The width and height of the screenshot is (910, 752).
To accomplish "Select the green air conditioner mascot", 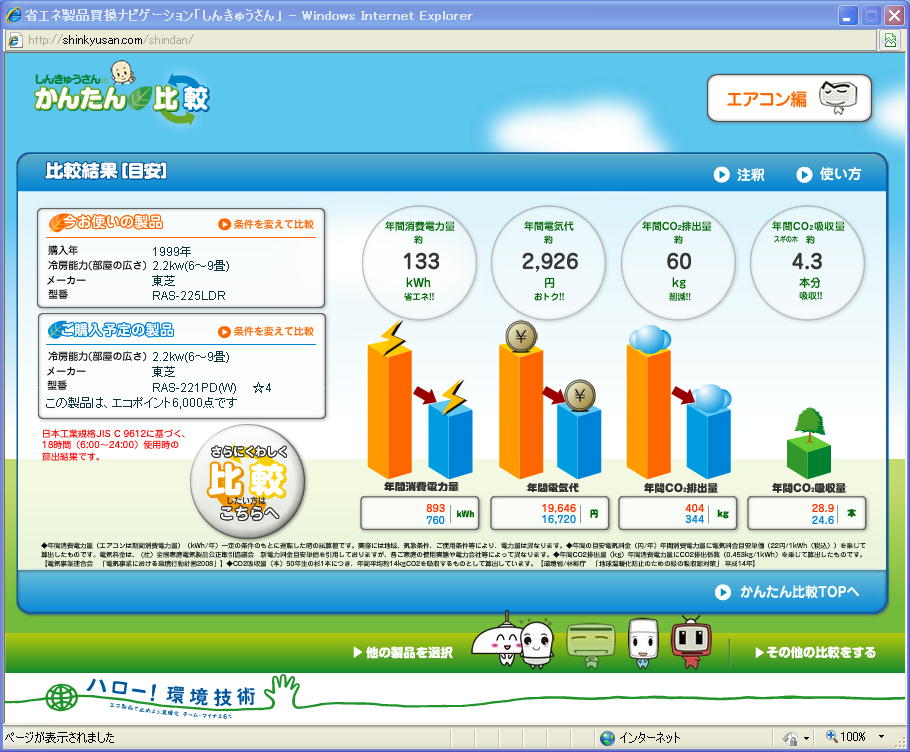I will [x=591, y=644].
